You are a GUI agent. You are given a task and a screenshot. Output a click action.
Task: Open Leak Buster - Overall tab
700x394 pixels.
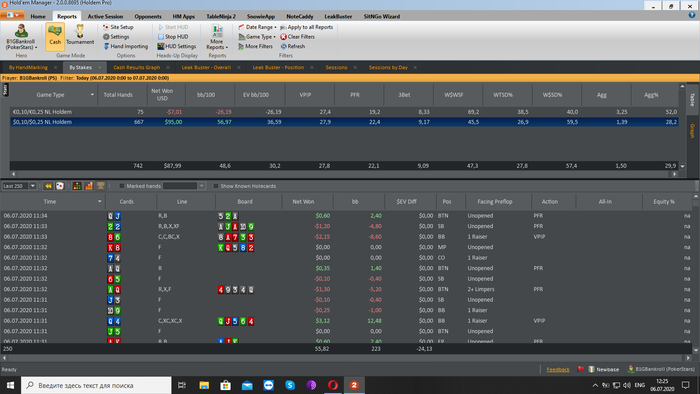tap(206, 67)
